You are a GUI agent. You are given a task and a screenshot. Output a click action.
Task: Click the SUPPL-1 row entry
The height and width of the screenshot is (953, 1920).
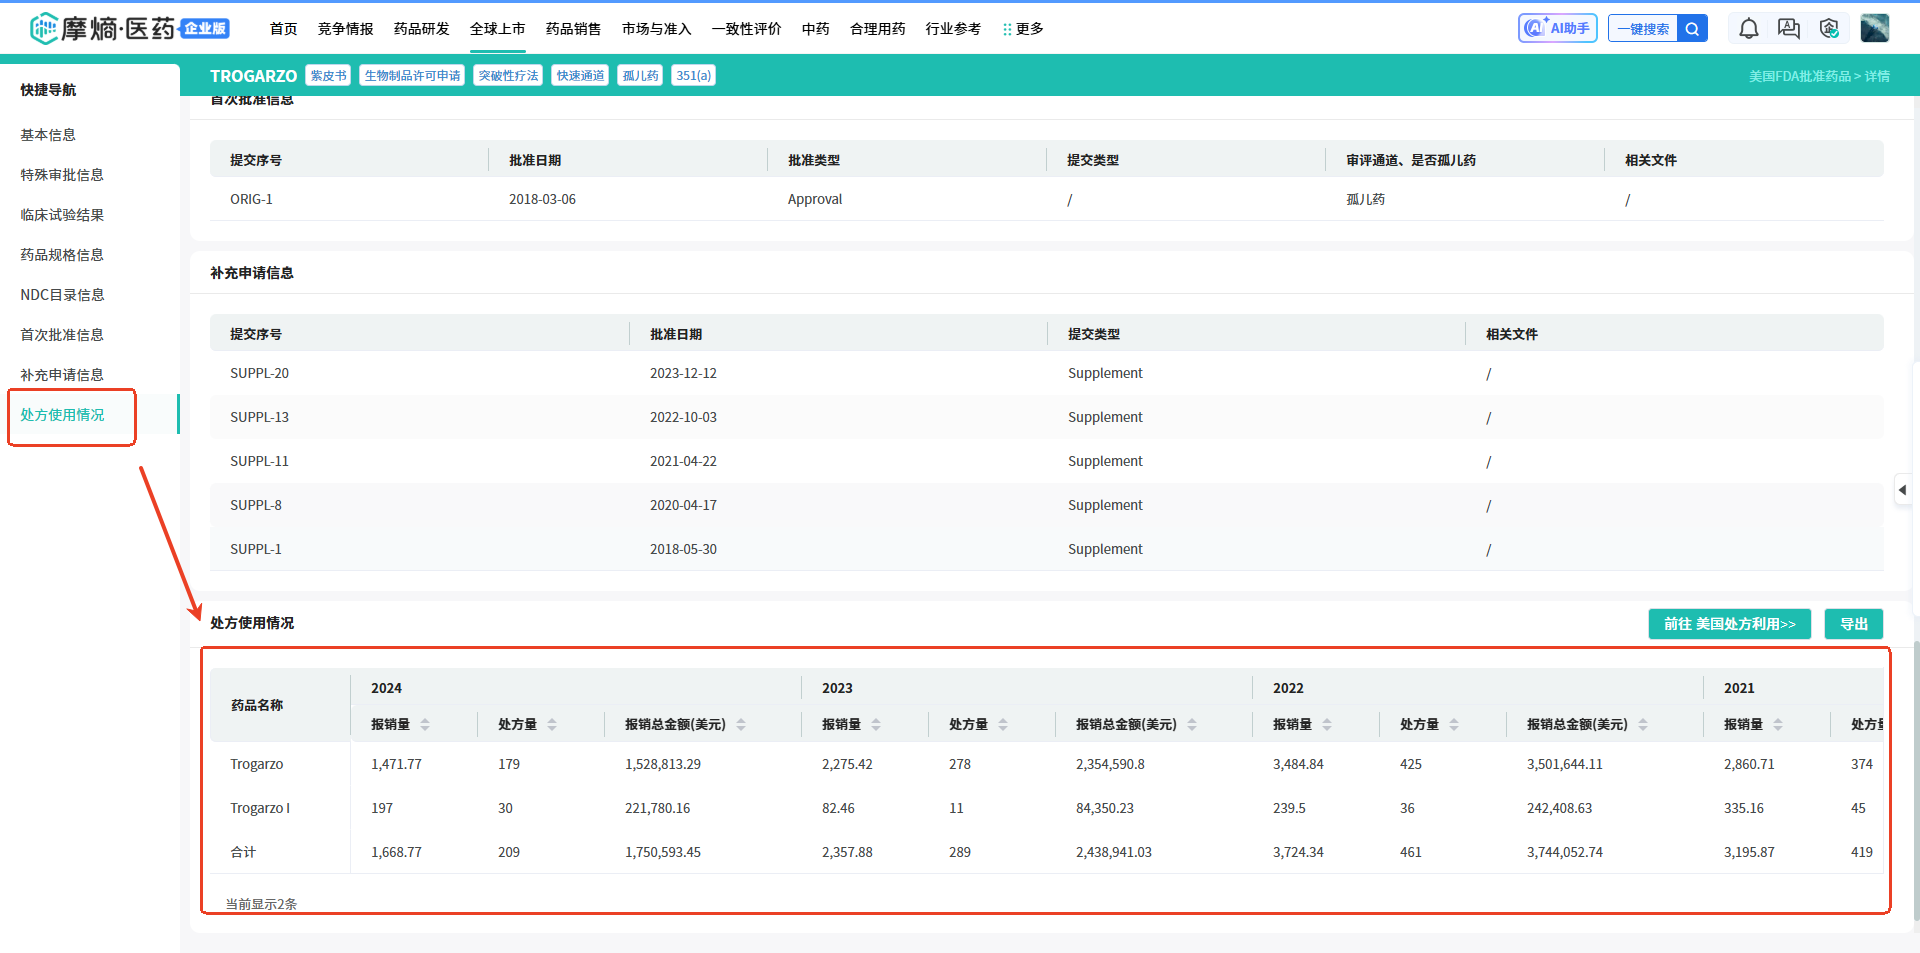pyautogui.click(x=256, y=549)
